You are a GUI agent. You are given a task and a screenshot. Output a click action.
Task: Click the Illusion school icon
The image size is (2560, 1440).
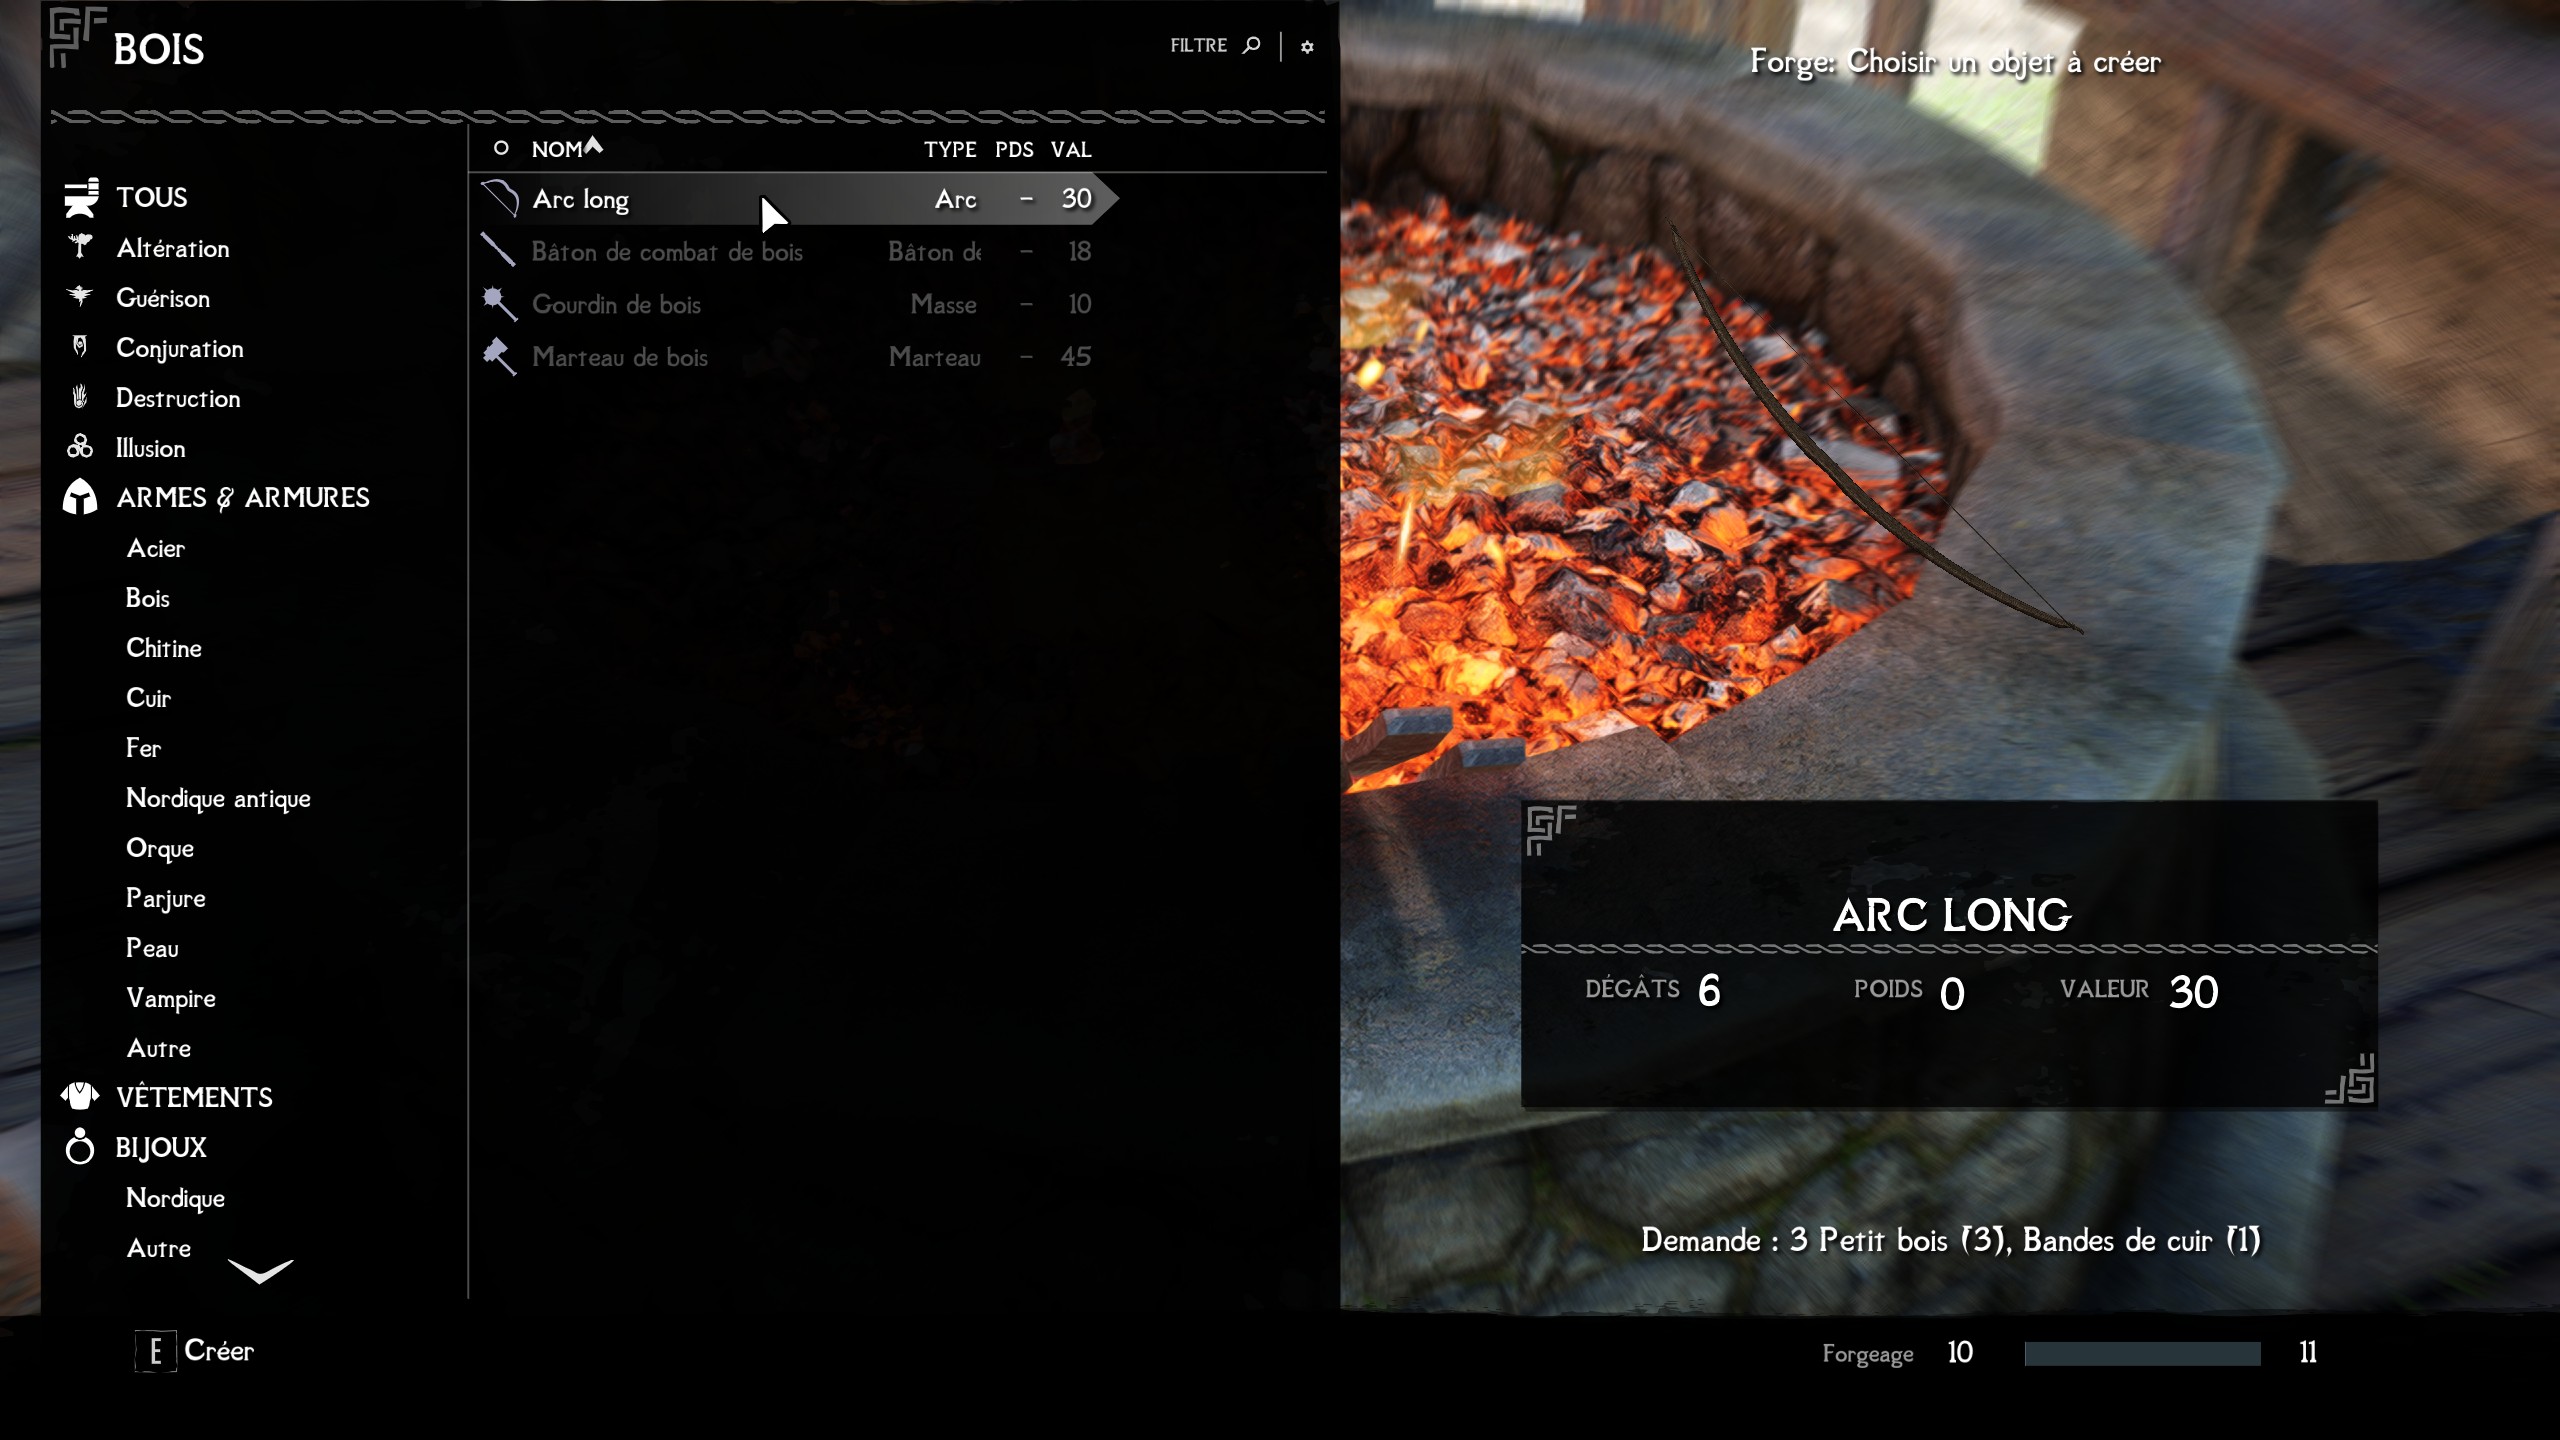tap(80, 446)
